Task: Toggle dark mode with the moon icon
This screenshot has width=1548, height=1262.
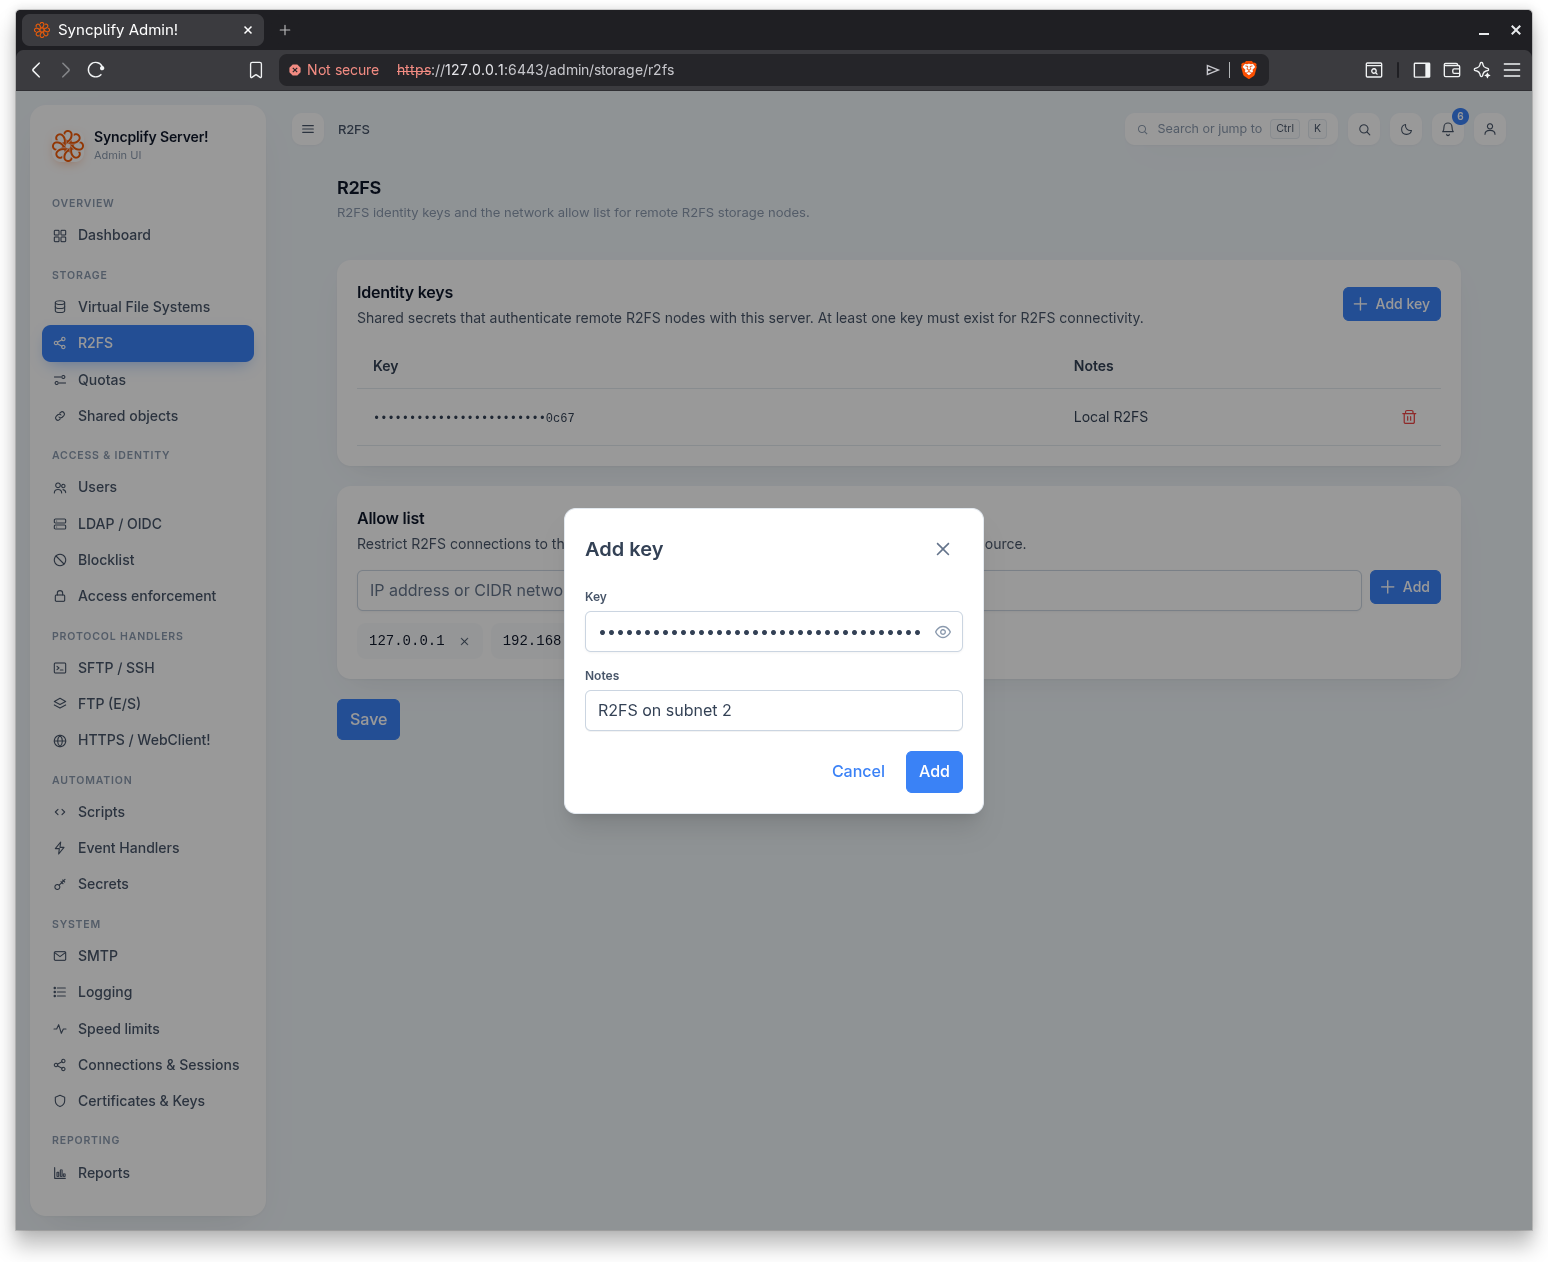Action: [x=1406, y=129]
